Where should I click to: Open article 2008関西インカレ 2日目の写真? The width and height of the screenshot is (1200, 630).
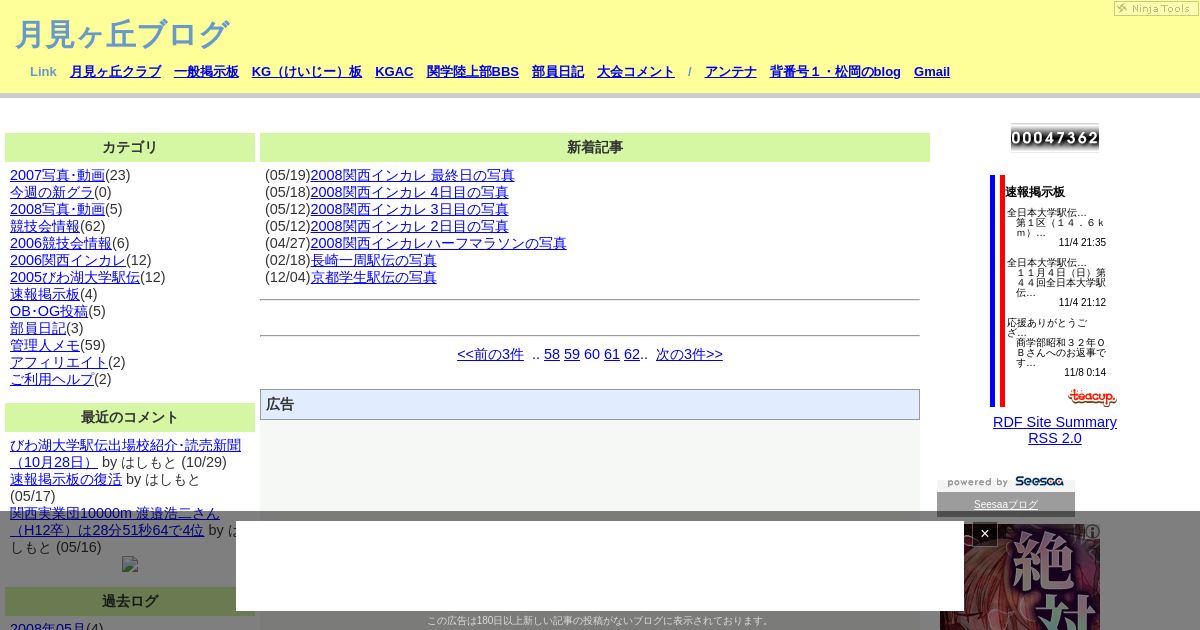coord(409,226)
